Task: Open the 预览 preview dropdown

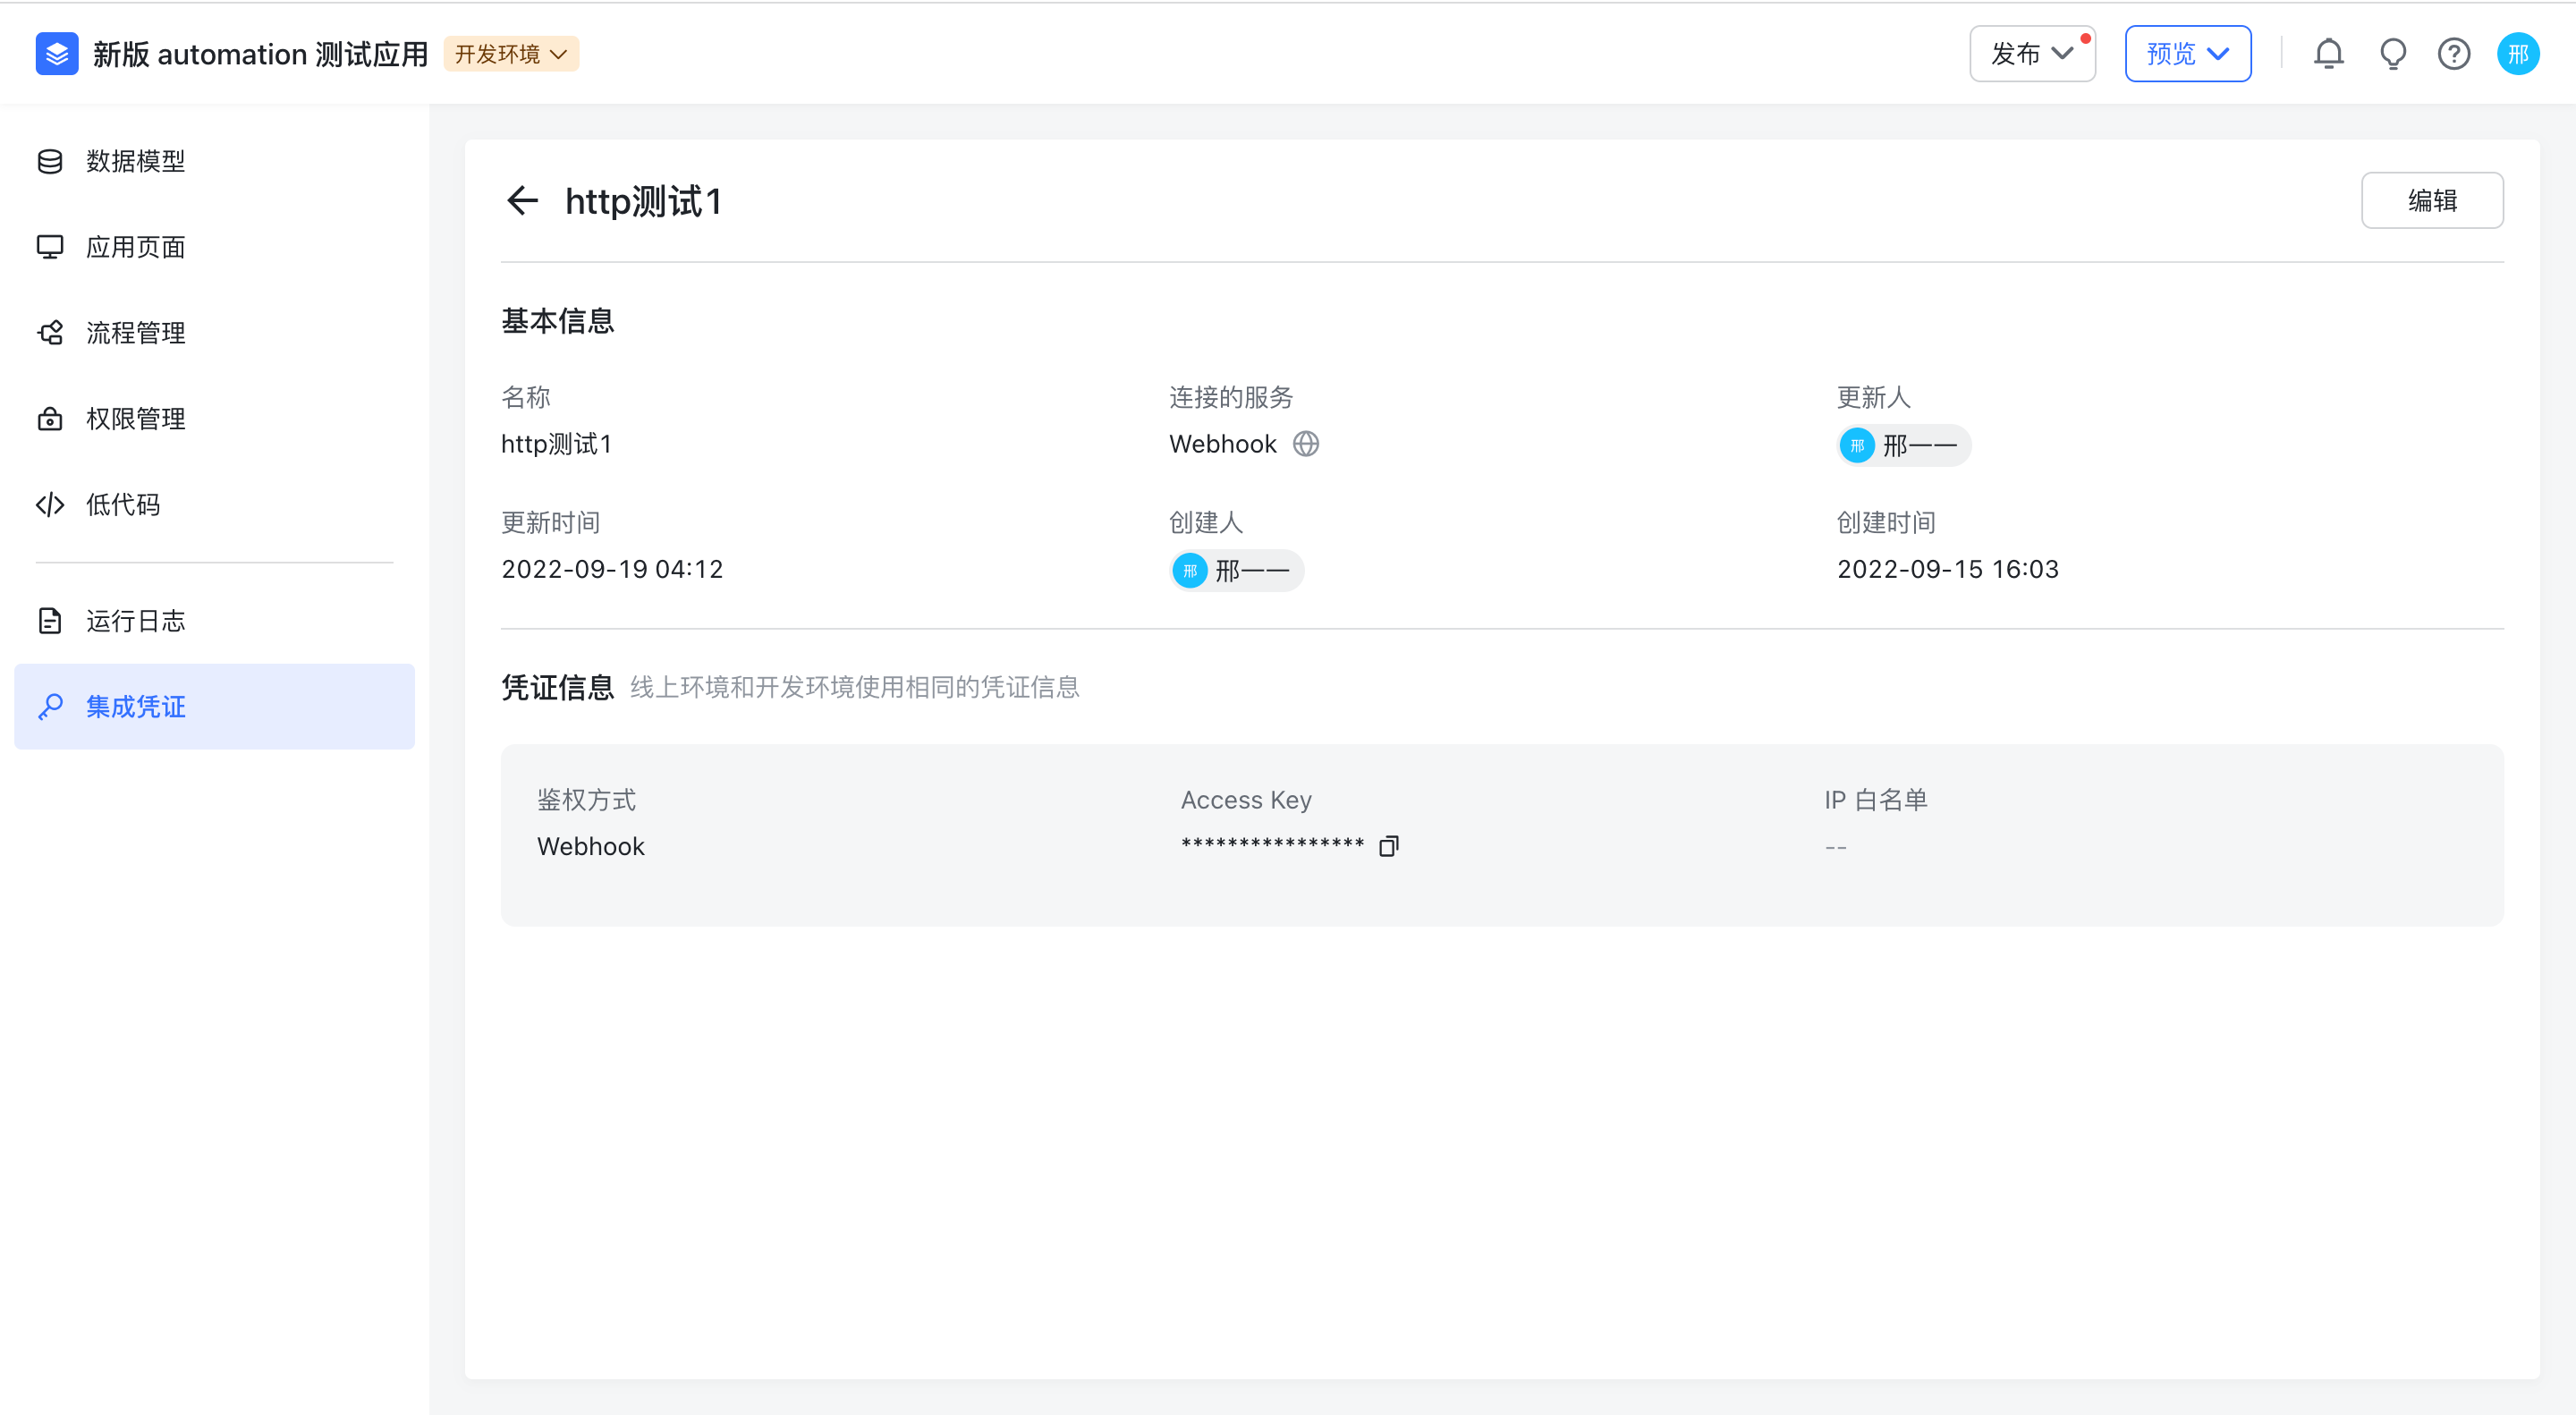Action: point(2187,54)
